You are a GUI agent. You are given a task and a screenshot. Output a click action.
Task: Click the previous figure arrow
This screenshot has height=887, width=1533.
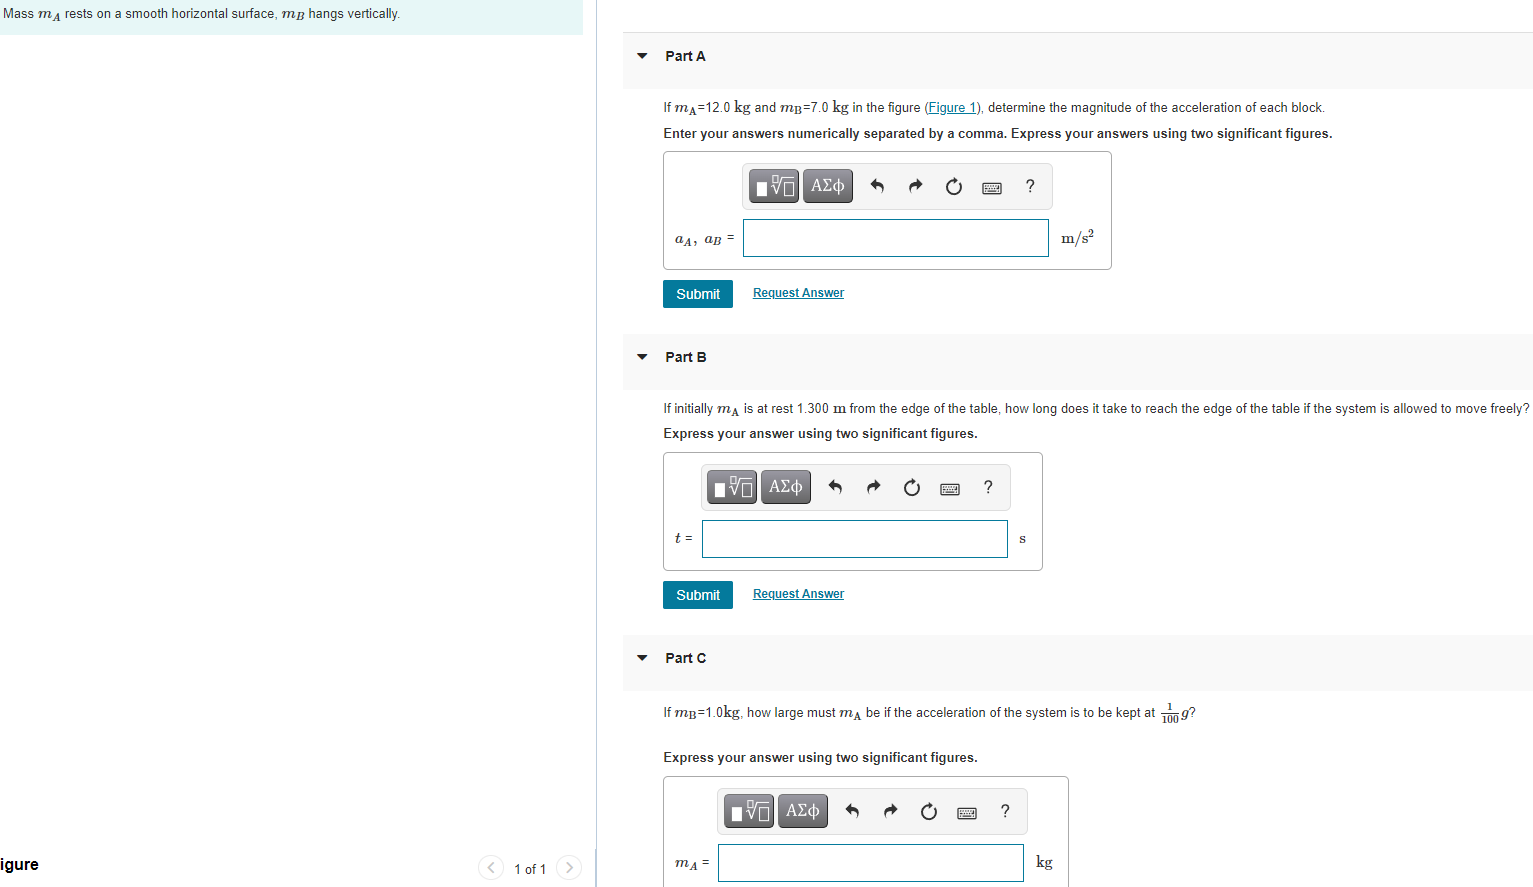[x=491, y=868]
